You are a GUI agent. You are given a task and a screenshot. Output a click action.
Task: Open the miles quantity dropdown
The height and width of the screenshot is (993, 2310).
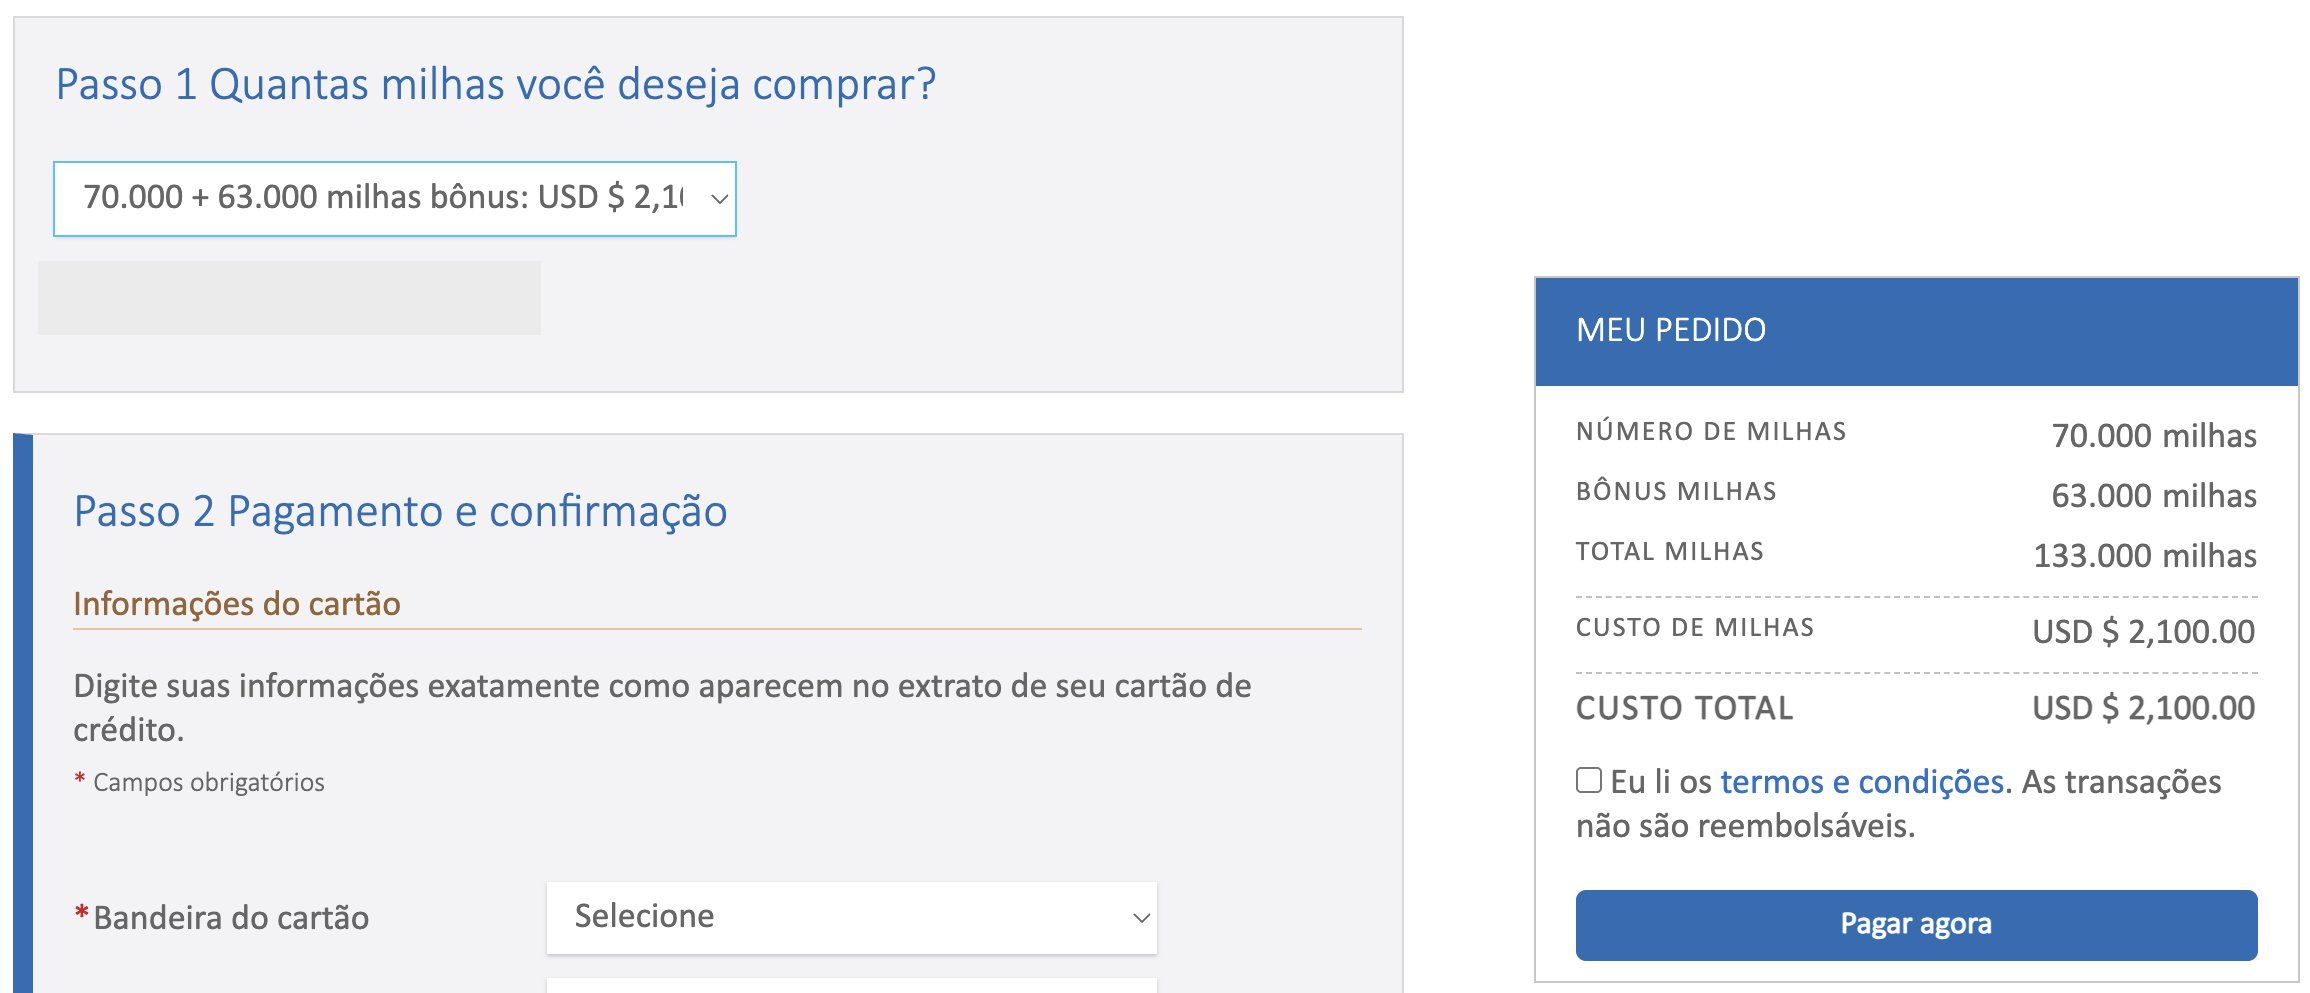pyautogui.click(x=394, y=198)
